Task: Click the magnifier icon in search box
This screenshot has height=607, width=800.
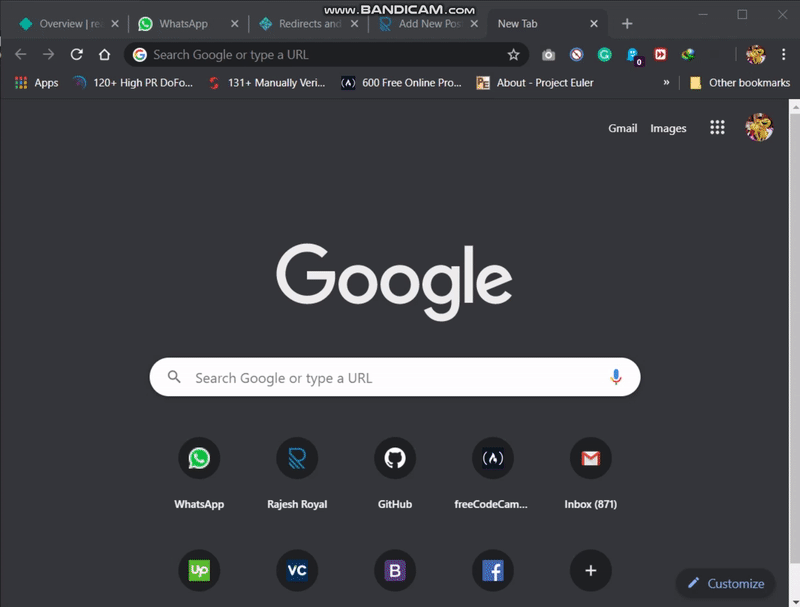Action: tap(174, 377)
